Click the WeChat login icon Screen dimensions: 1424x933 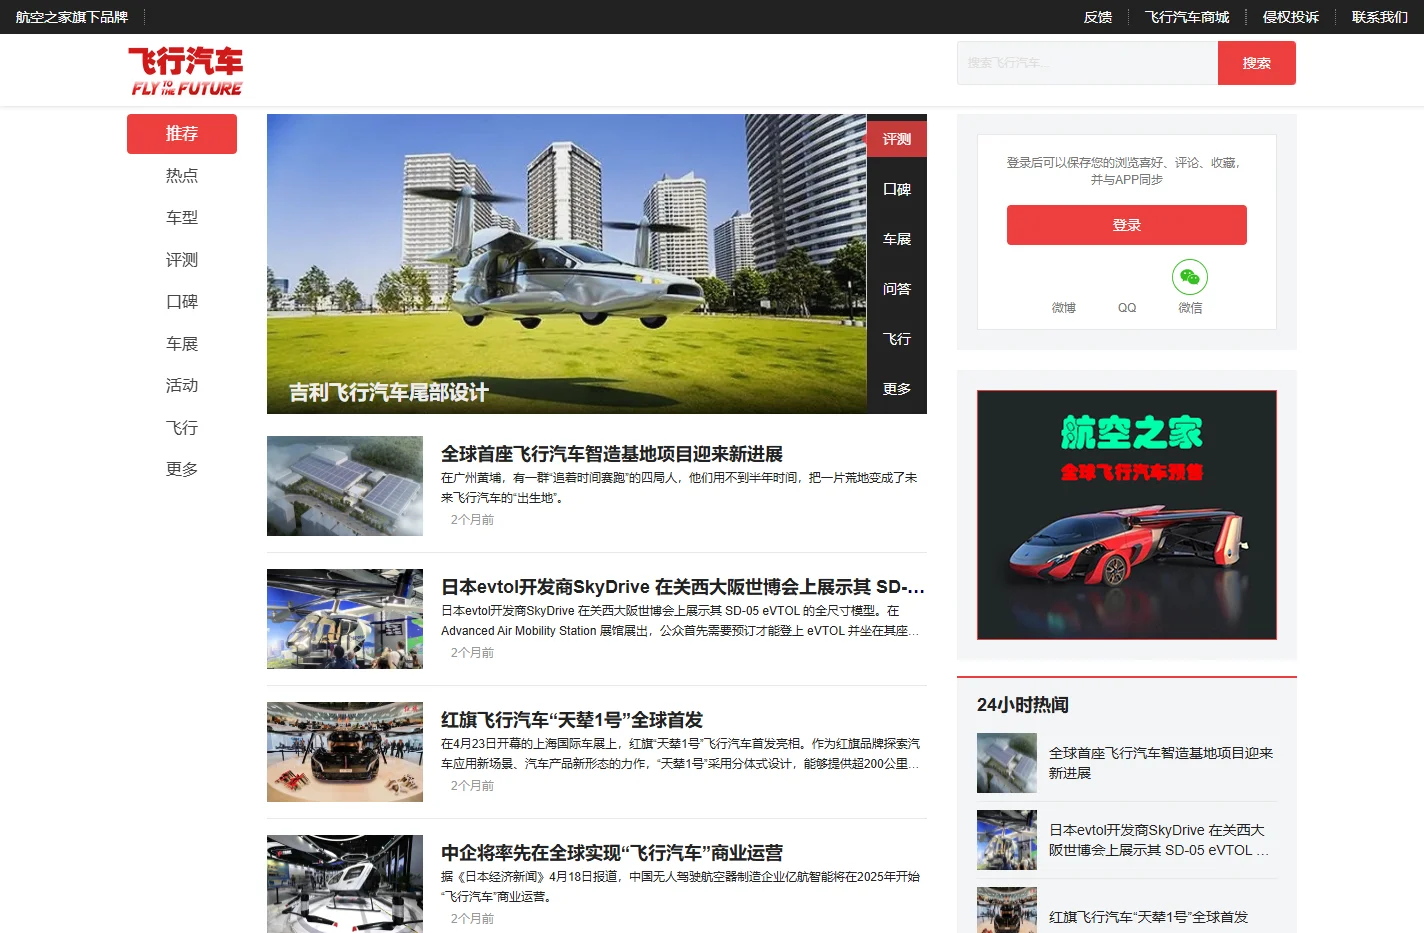tap(1189, 277)
